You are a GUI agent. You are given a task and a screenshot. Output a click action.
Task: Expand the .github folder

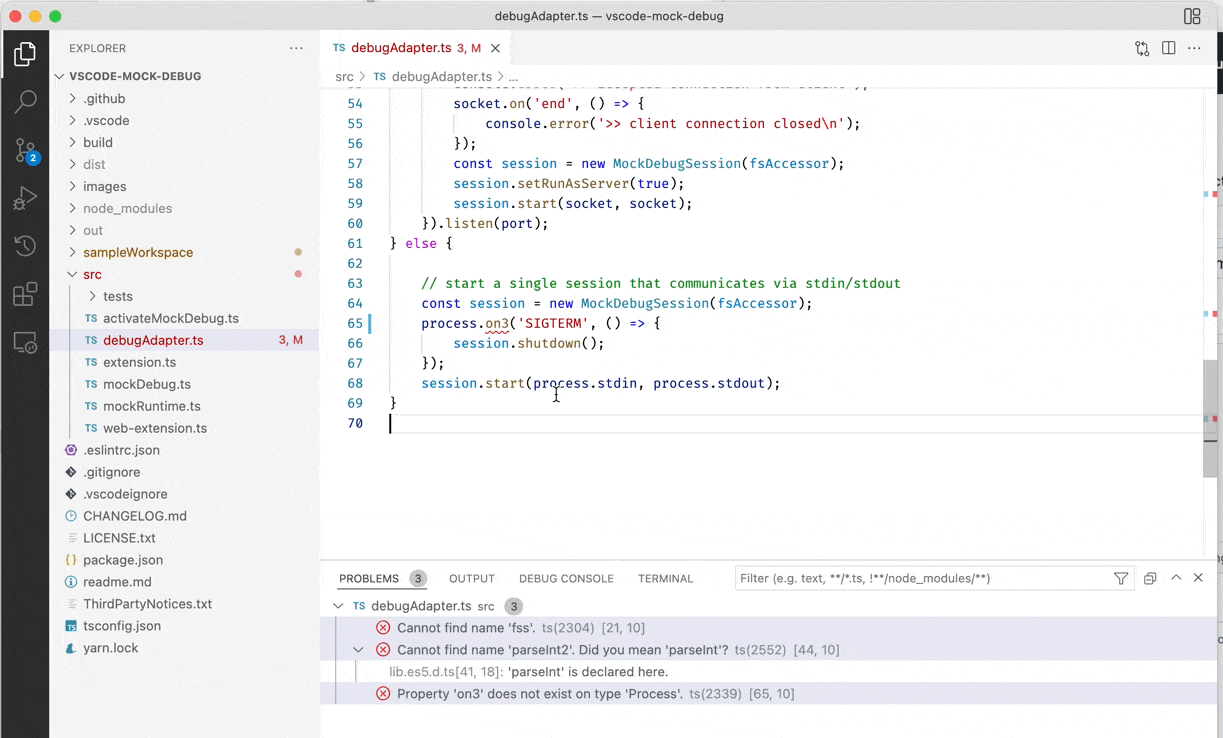(72, 98)
